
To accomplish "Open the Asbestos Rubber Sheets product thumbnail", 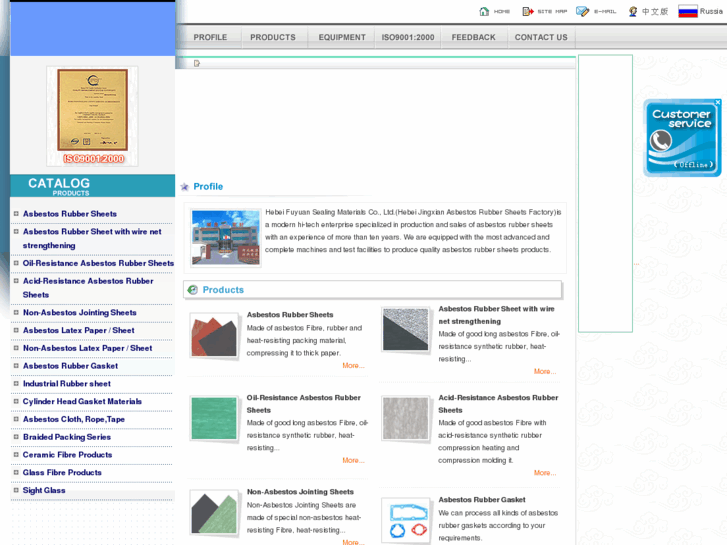I will [214, 336].
